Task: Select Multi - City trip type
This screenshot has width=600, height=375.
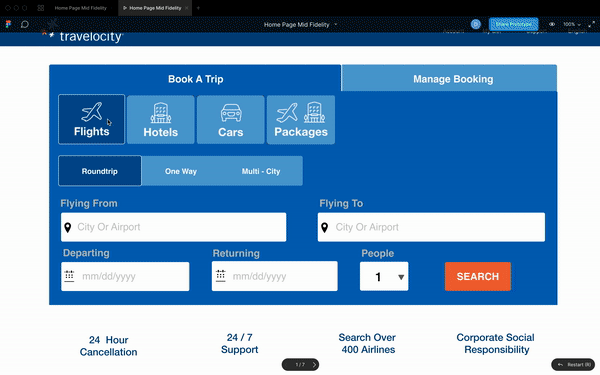Action: pos(261,171)
